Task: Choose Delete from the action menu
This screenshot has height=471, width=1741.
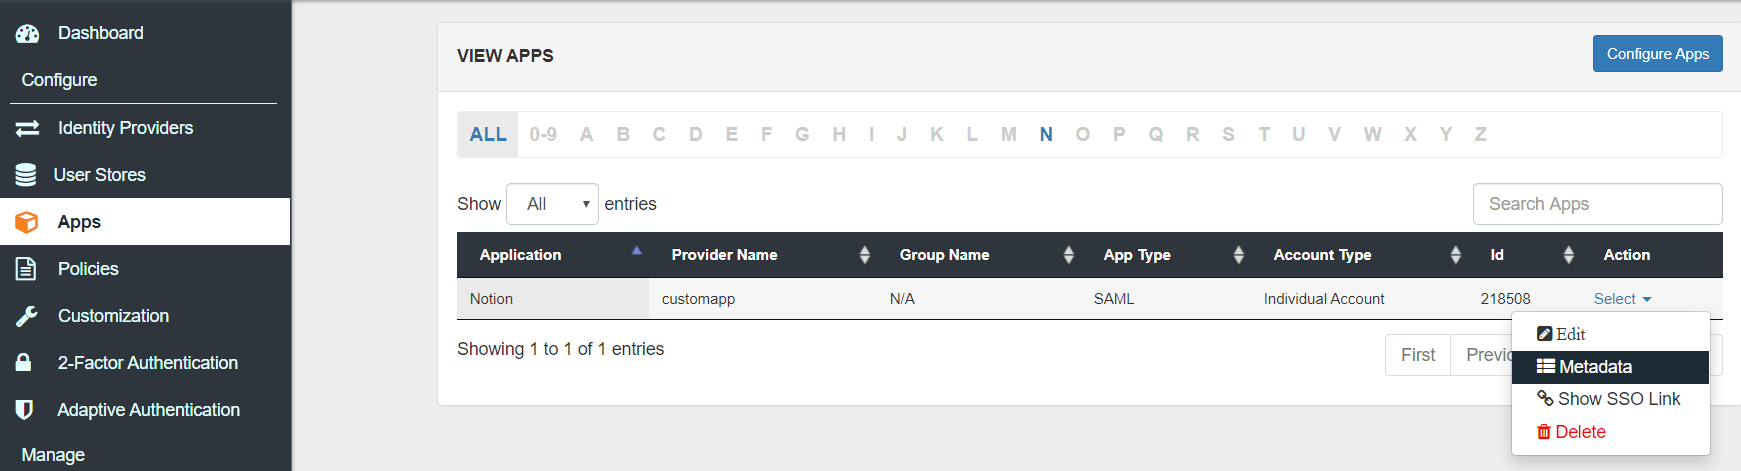Action: pos(1610,432)
